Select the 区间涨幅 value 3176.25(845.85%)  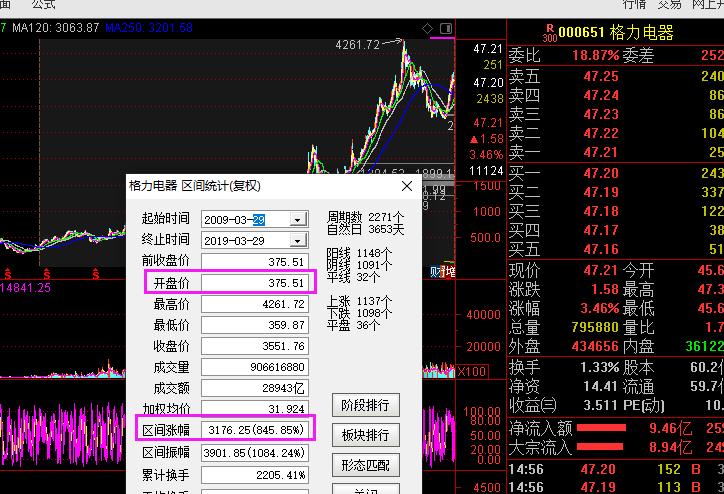click(255, 430)
